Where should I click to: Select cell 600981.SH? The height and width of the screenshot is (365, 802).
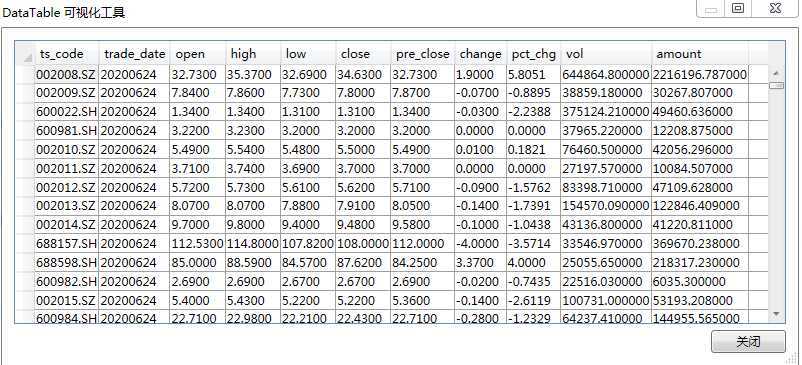pos(66,131)
